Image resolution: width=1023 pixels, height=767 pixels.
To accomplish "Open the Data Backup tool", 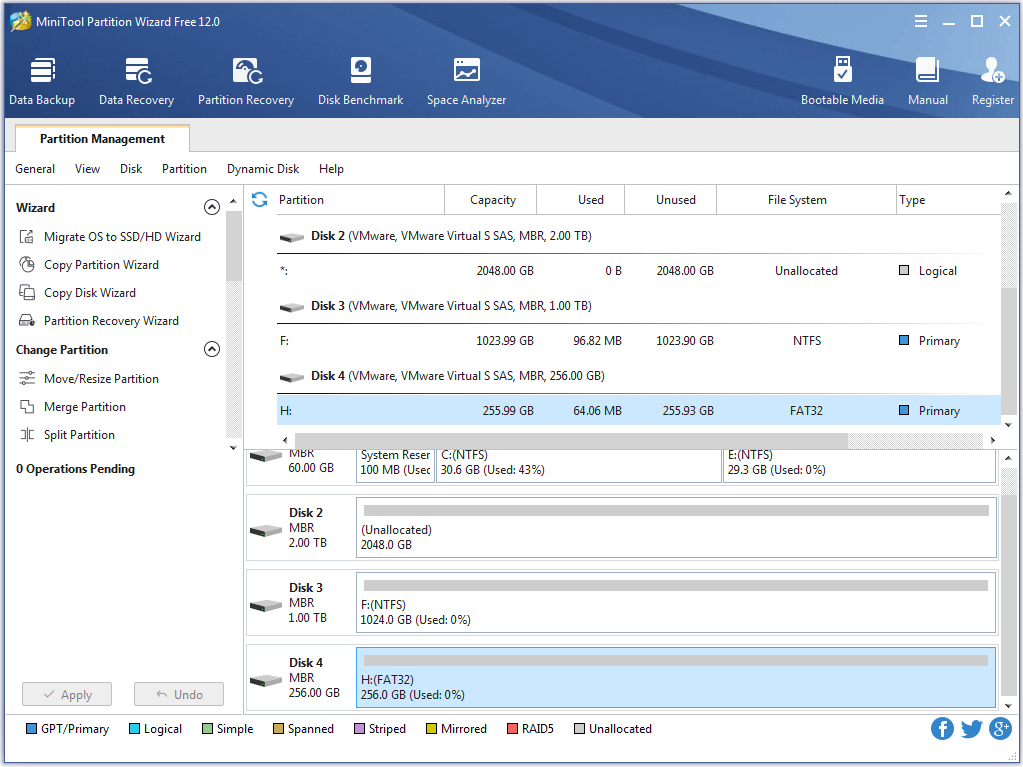I will point(42,81).
